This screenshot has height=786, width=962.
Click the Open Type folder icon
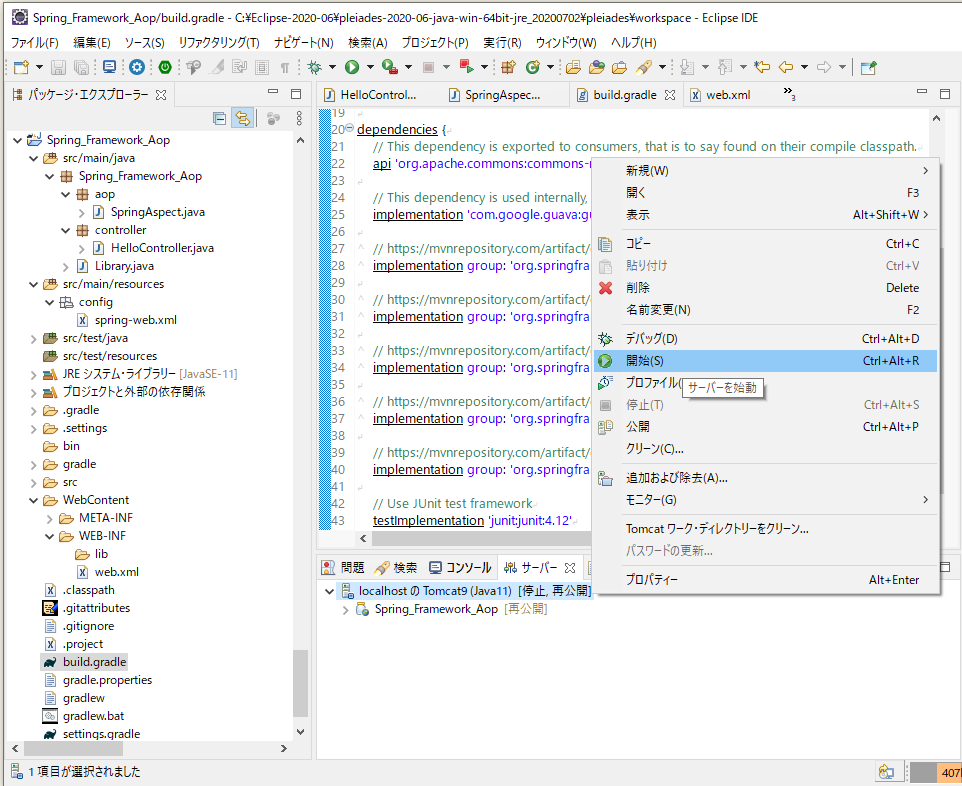(574, 67)
